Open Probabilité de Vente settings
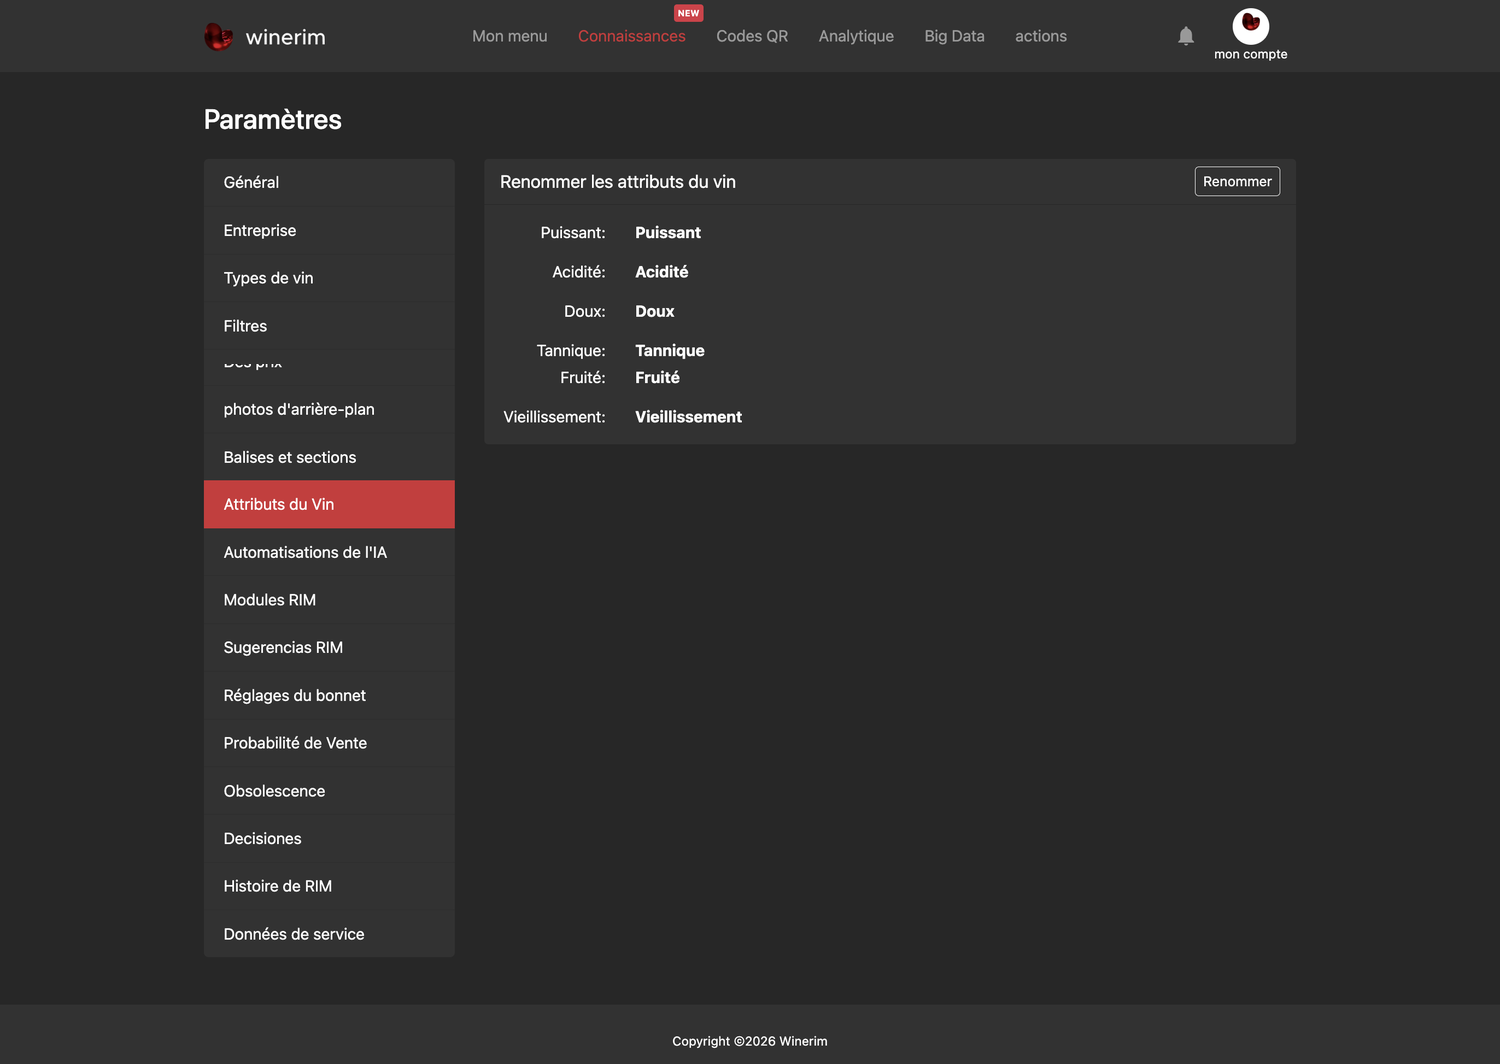This screenshot has height=1064, width=1500. (x=329, y=743)
